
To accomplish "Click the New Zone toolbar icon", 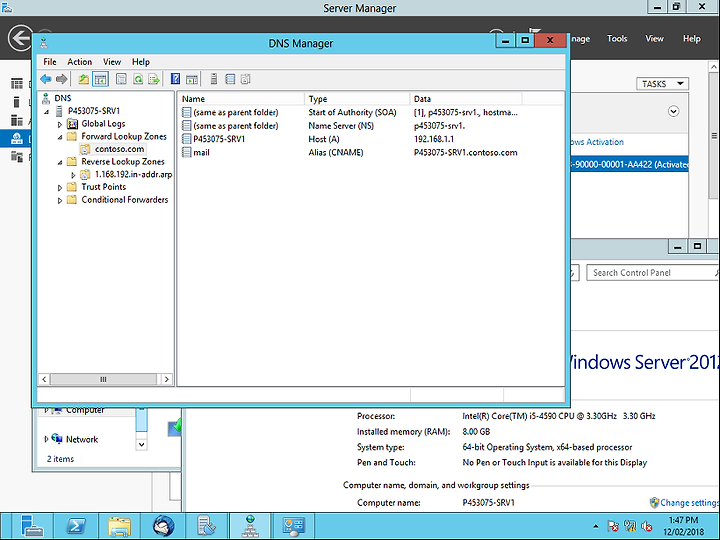I will (x=230, y=79).
